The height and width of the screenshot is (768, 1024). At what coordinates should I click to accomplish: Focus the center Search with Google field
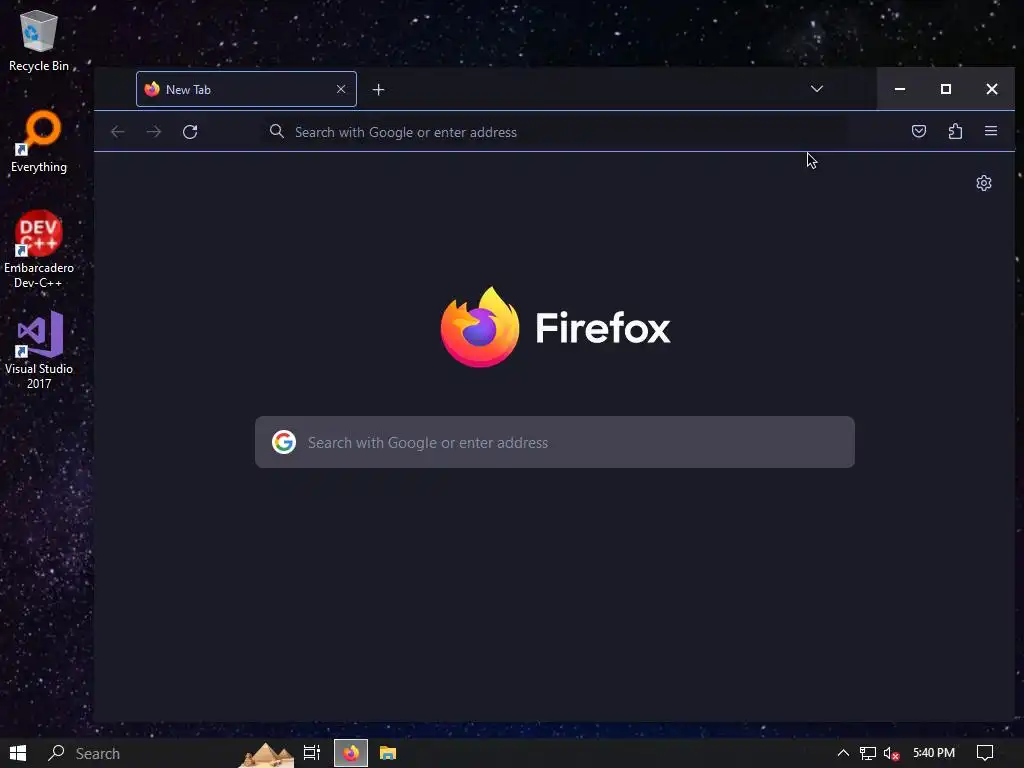click(x=554, y=442)
